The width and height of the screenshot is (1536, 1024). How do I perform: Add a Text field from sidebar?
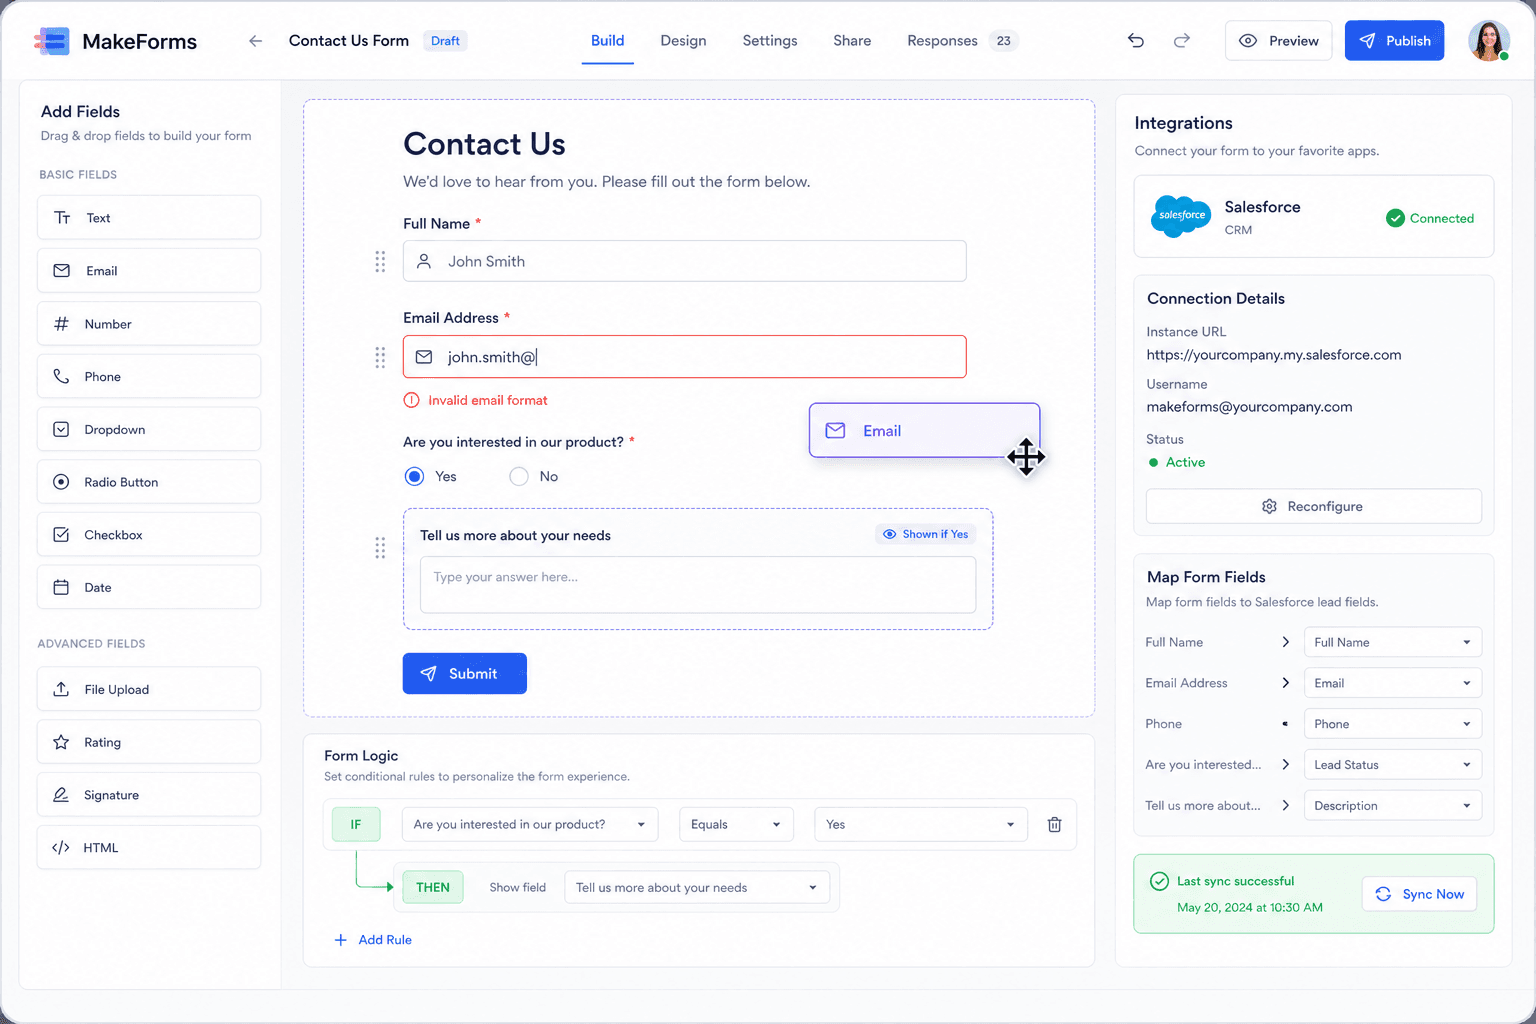[149, 218]
